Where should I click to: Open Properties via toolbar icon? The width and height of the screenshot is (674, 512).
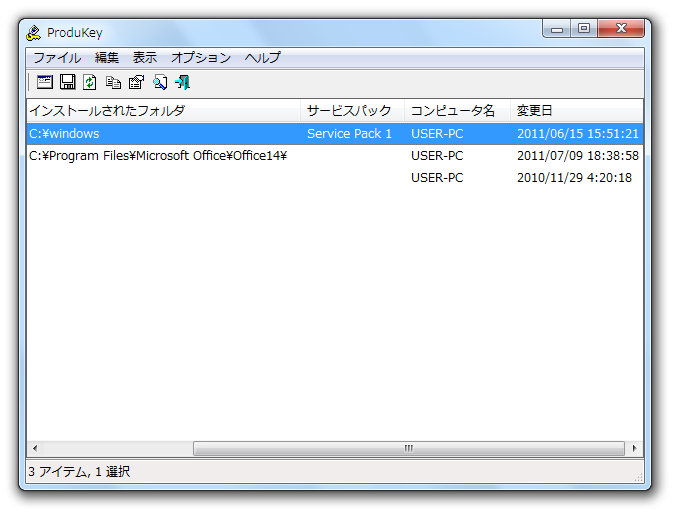coord(136,82)
